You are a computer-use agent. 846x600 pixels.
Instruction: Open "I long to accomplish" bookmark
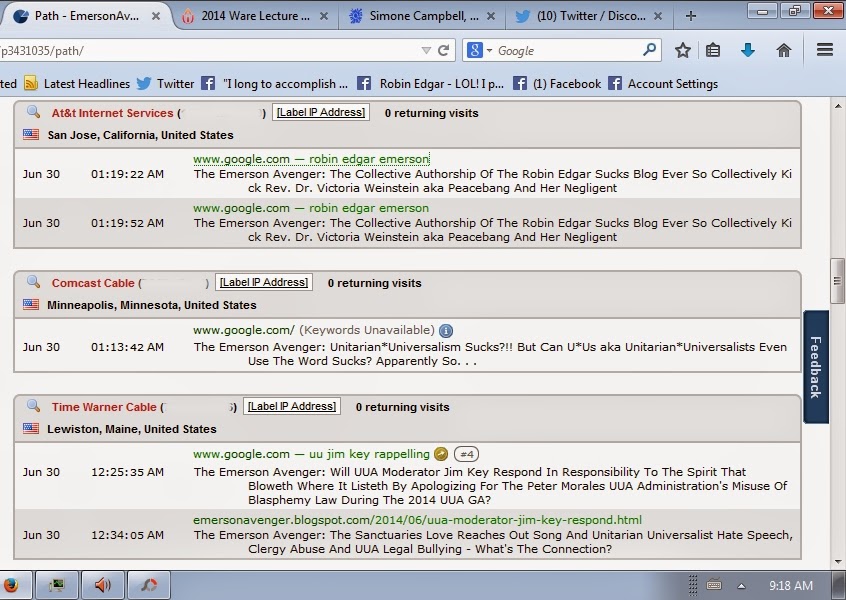click(x=275, y=84)
